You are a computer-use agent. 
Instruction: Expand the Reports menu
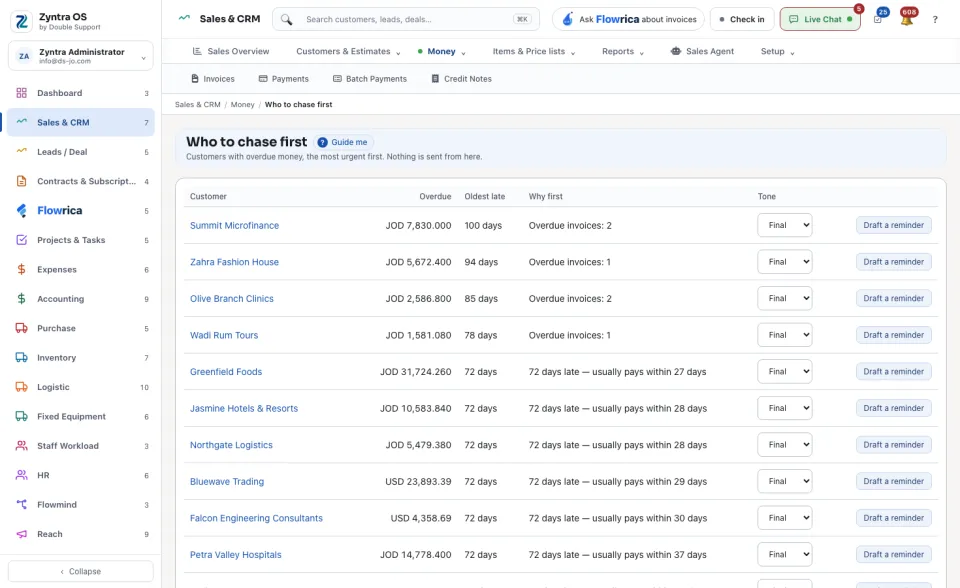[x=623, y=51]
